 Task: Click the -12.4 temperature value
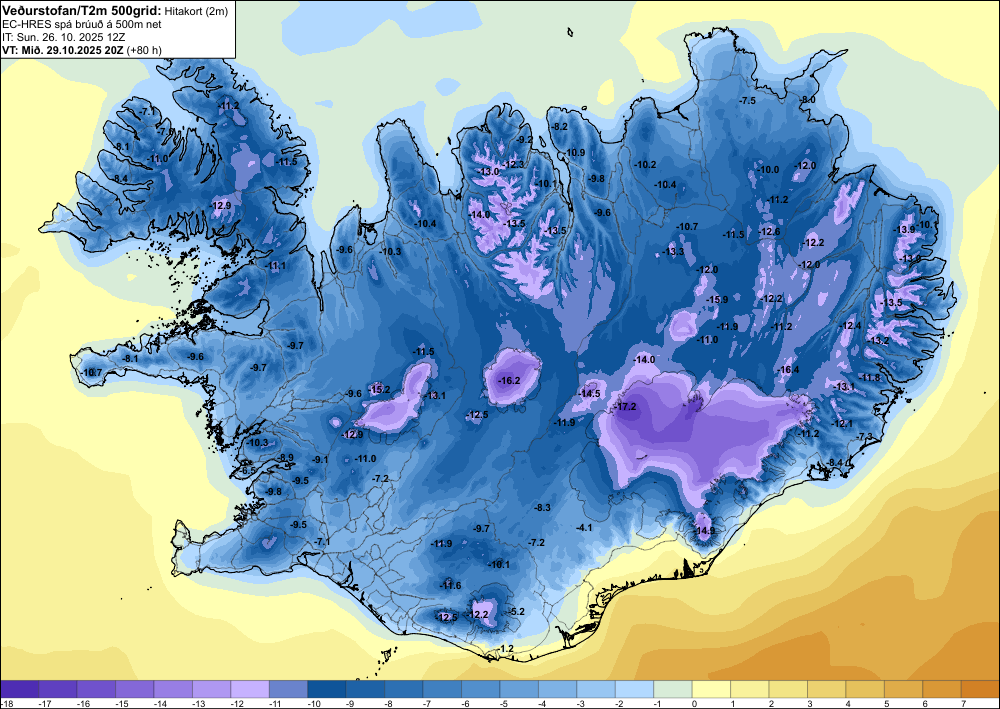point(850,326)
